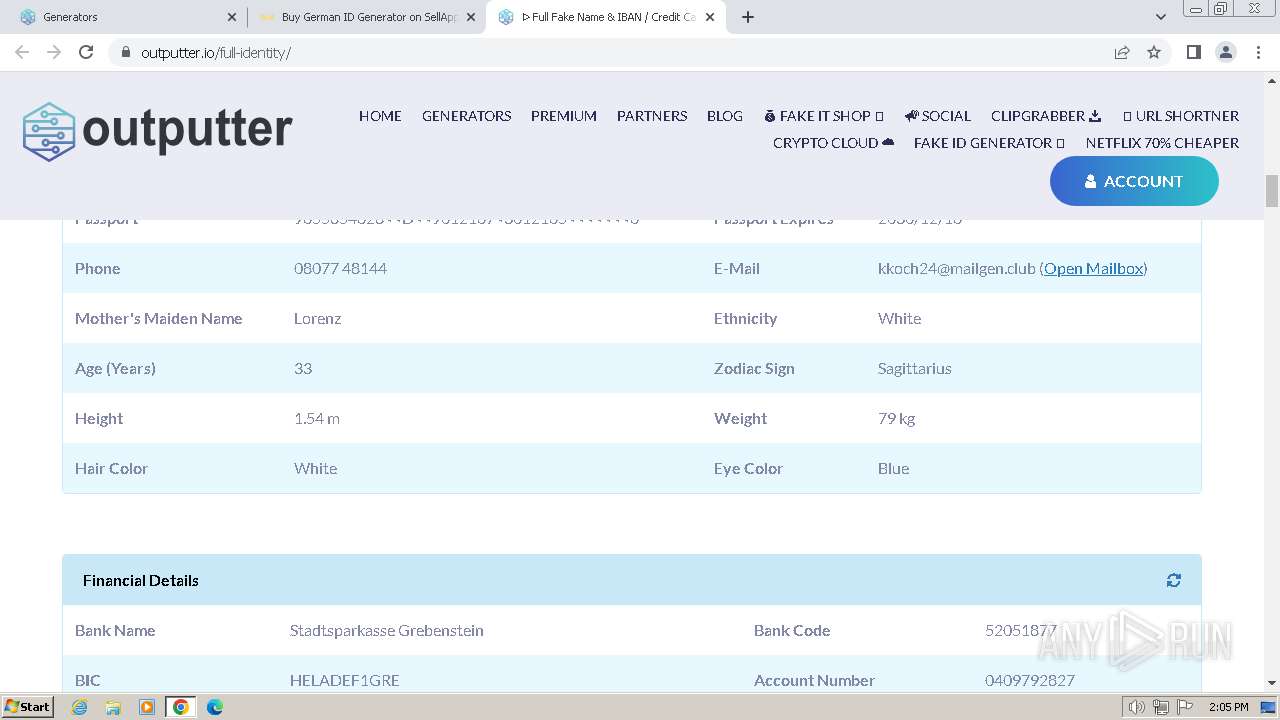Viewport: 1280px width, 720px height.
Task: Select mother's maiden name Lorenz
Action: [317, 318]
